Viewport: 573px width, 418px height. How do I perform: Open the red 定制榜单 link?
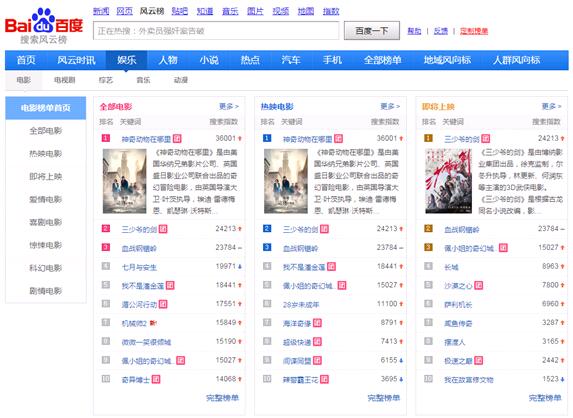(474, 31)
